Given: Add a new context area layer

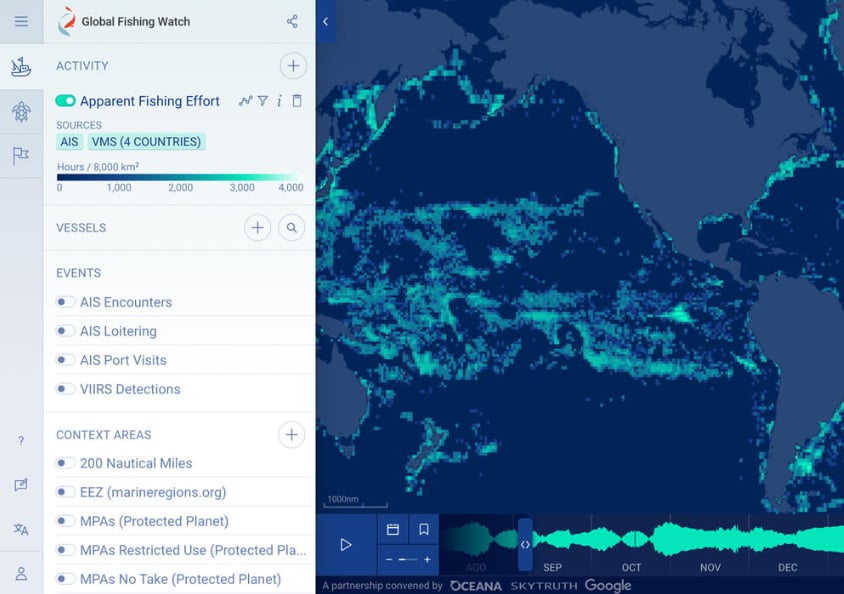Looking at the screenshot, I should (x=291, y=435).
